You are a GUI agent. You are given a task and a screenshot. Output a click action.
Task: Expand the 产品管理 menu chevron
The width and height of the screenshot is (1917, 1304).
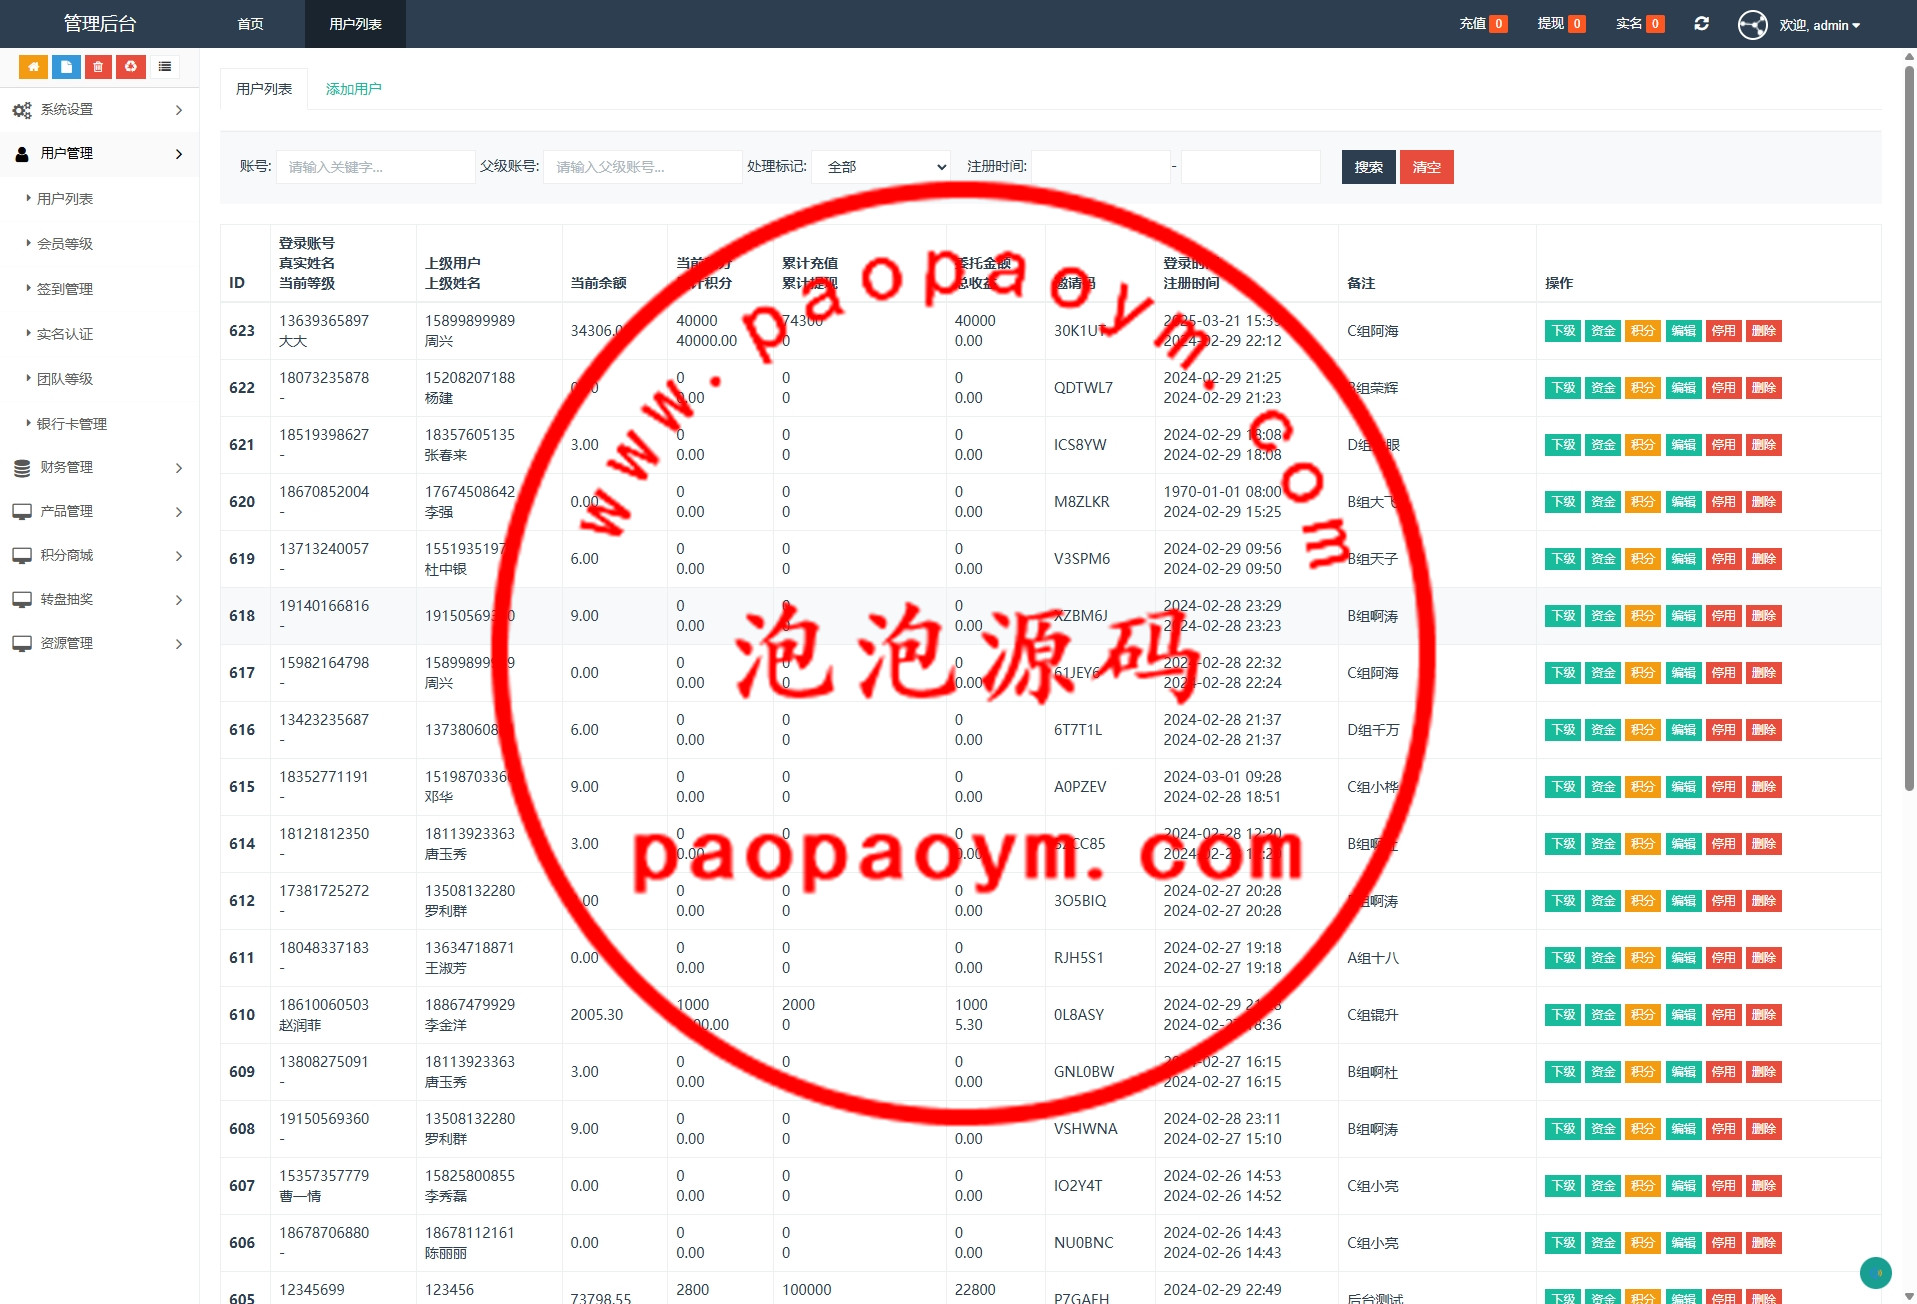coord(179,512)
